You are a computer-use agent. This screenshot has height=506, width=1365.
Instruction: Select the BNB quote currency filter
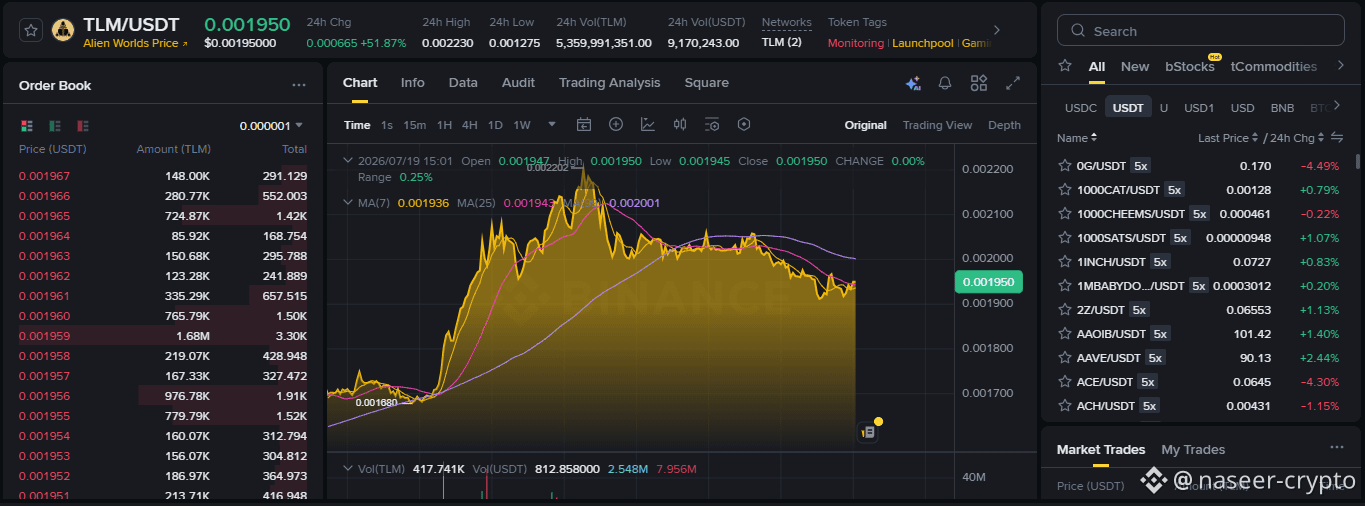pyautogui.click(x=1282, y=108)
